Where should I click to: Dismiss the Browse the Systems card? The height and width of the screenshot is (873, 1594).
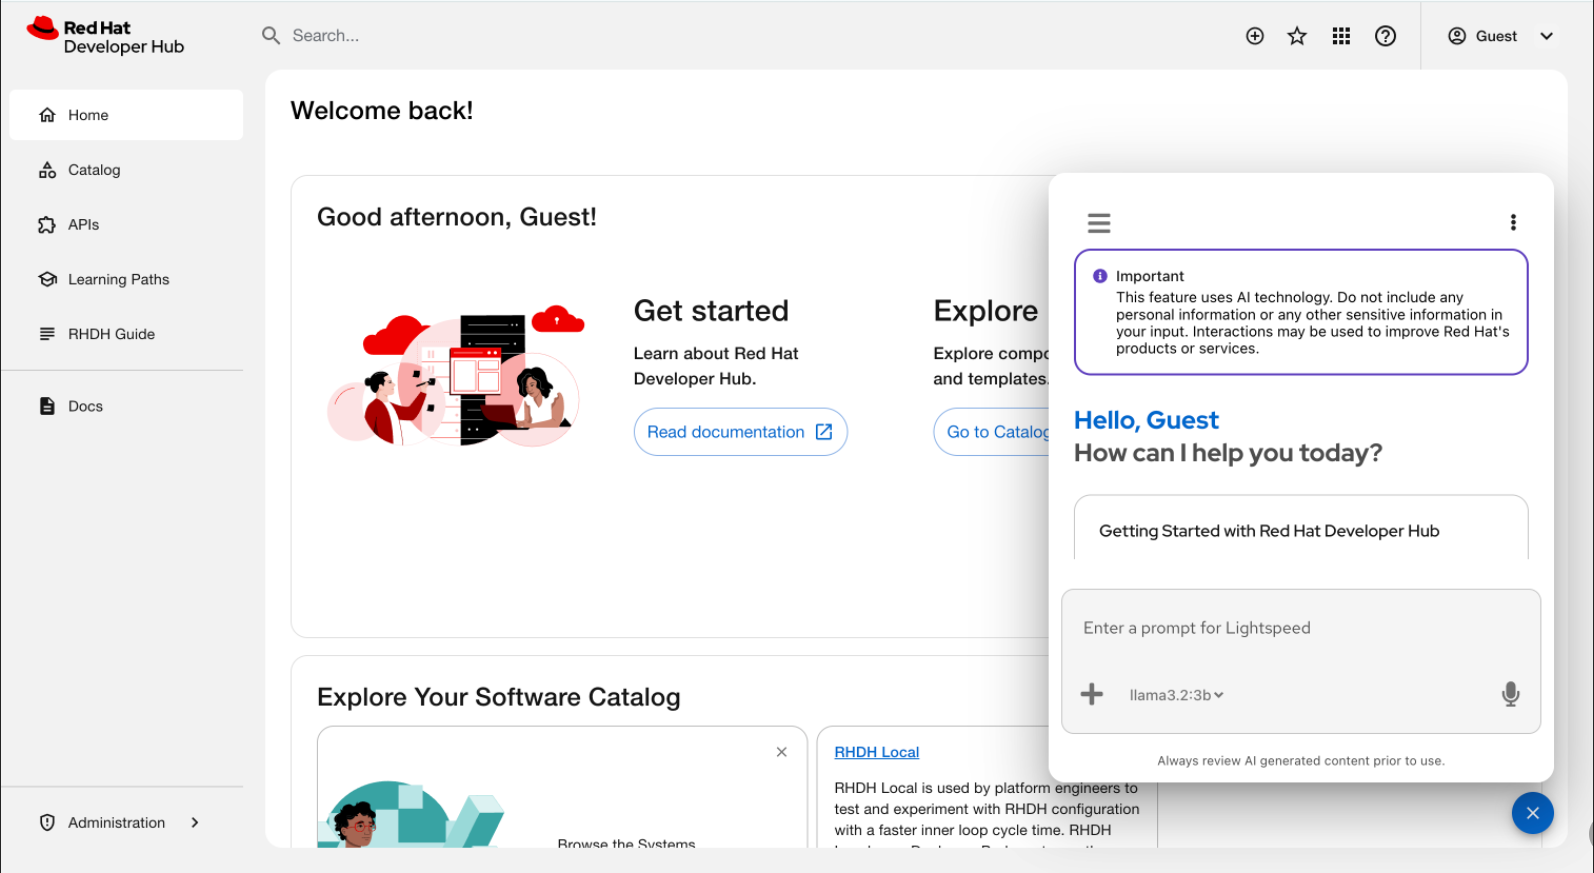(x=782, y=752)
